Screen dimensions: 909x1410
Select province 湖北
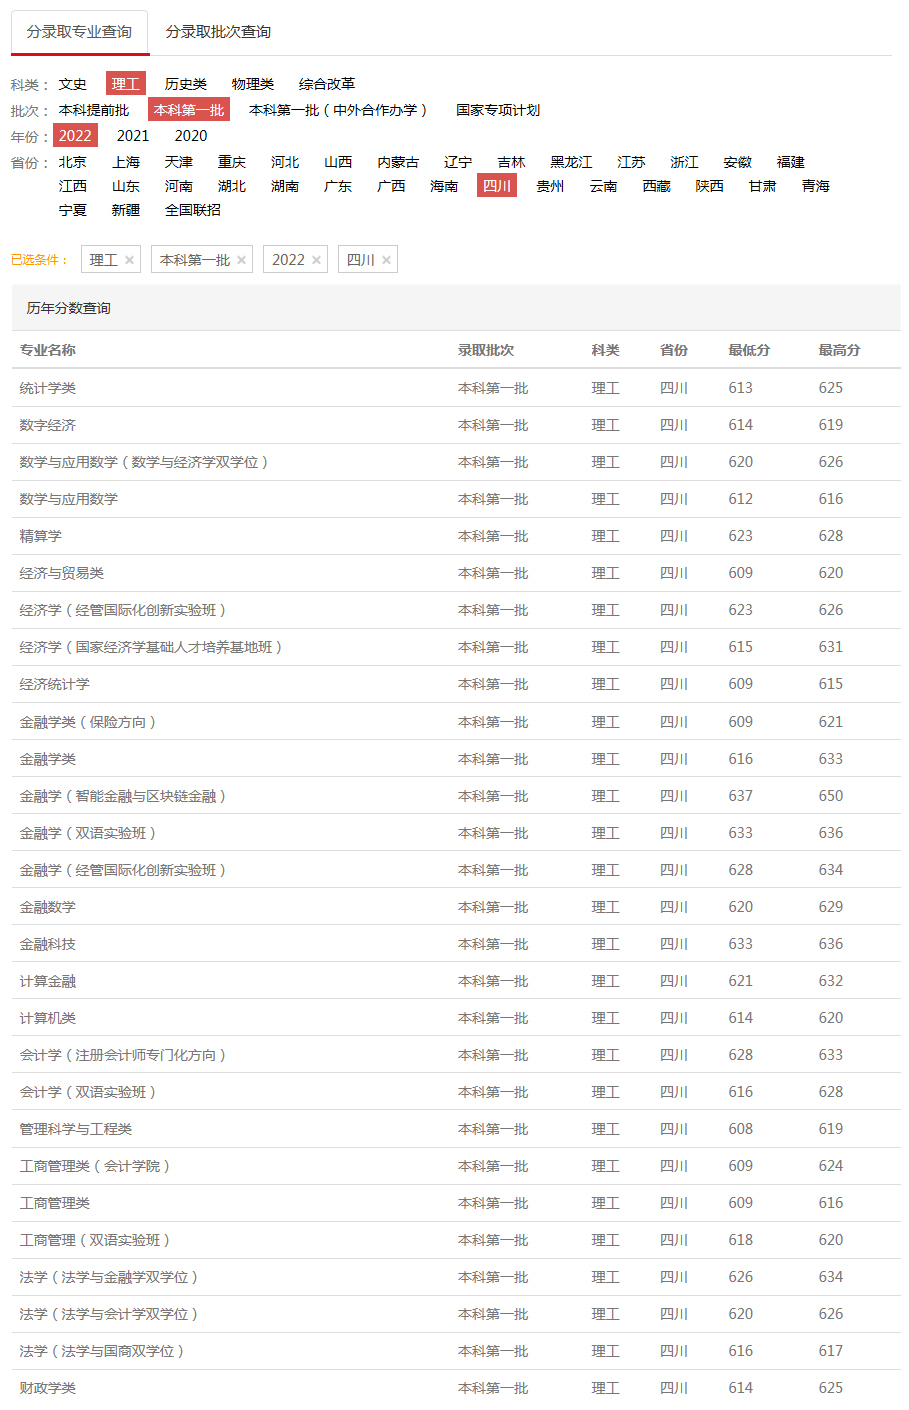point(232,186)
